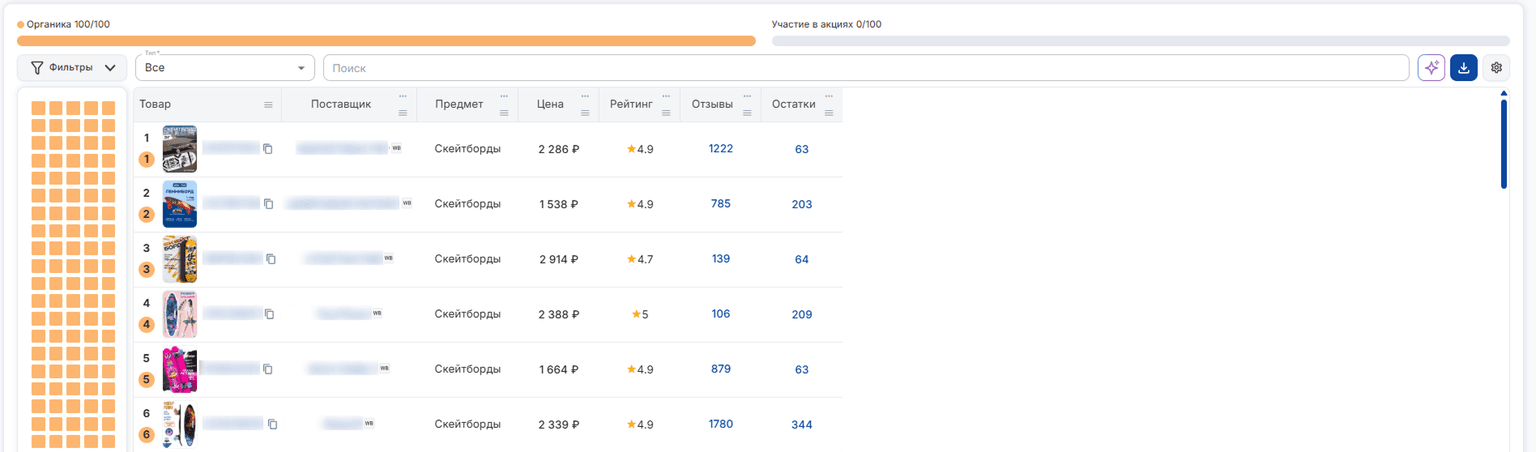Click in the Поиск search field
The width and height of the screenshot is (1536, 452).
(x=866, y=68)
